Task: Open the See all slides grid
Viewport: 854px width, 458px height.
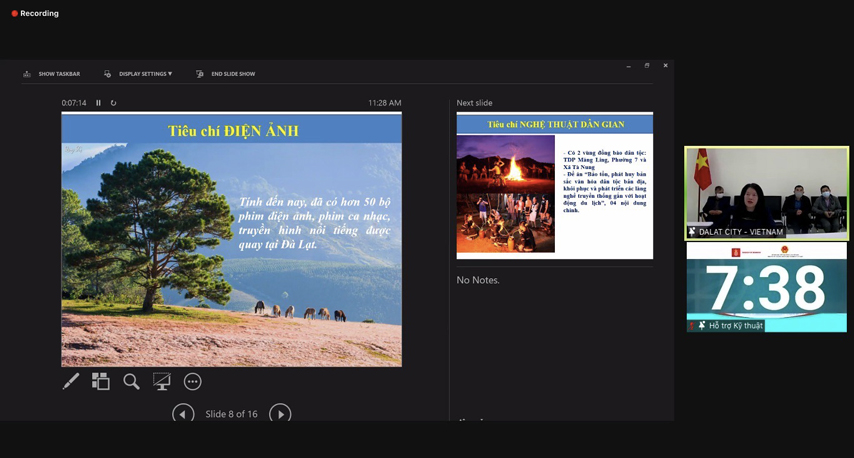Action: [x=101, y=381]
